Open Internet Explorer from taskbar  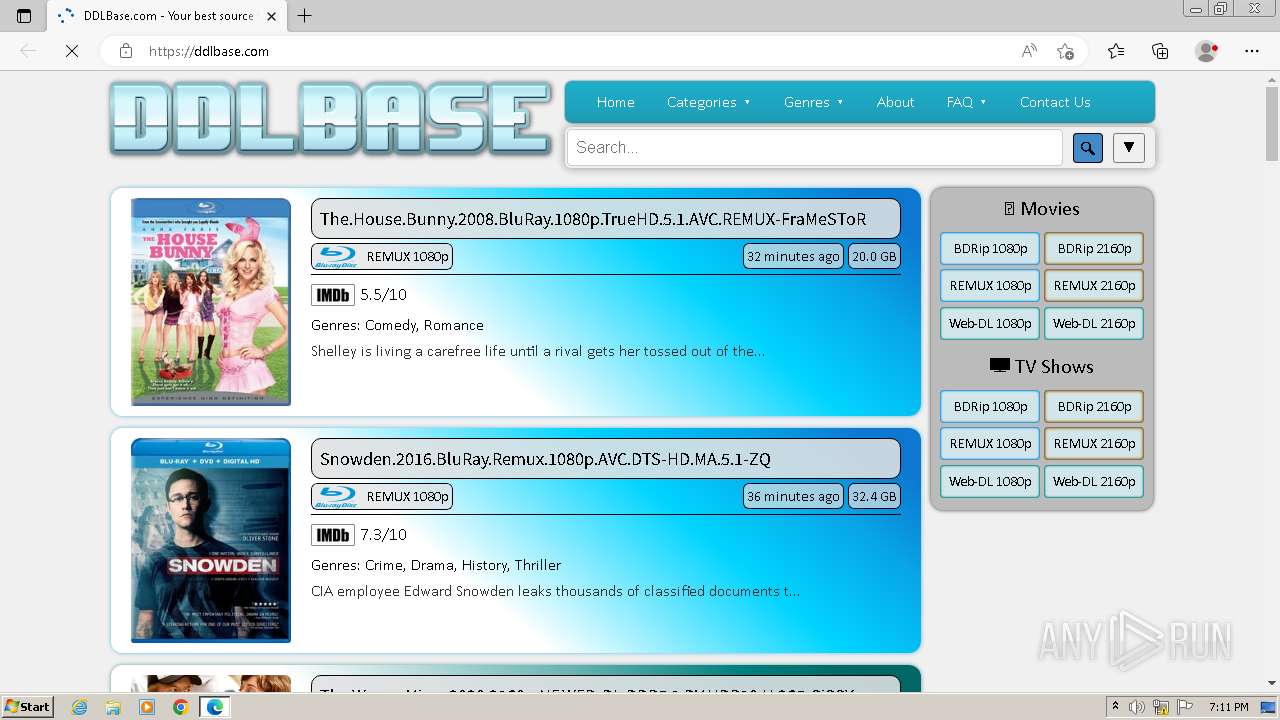[80, 707]
